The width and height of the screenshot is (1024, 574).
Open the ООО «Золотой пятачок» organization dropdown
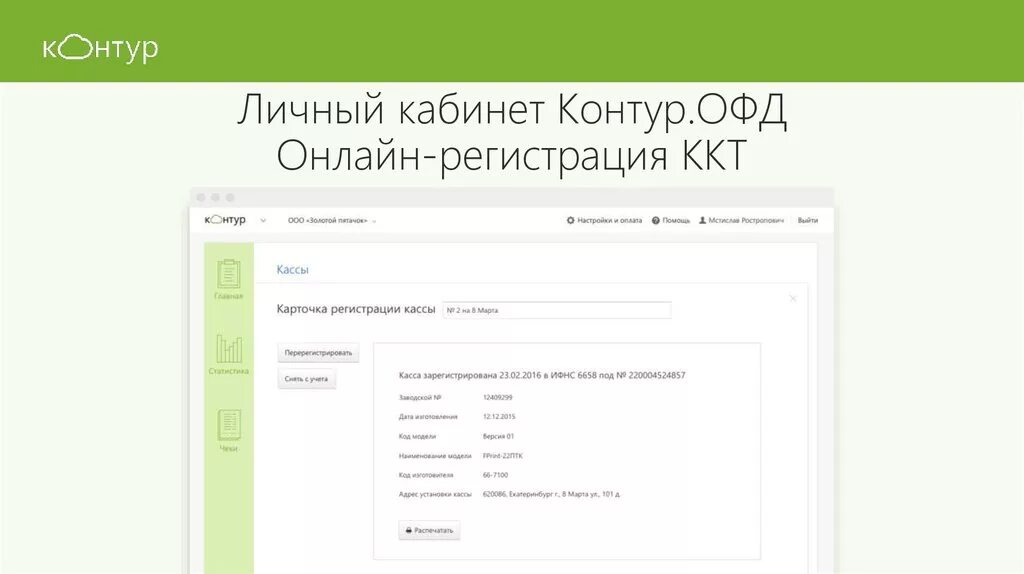(x=332, y=221)
